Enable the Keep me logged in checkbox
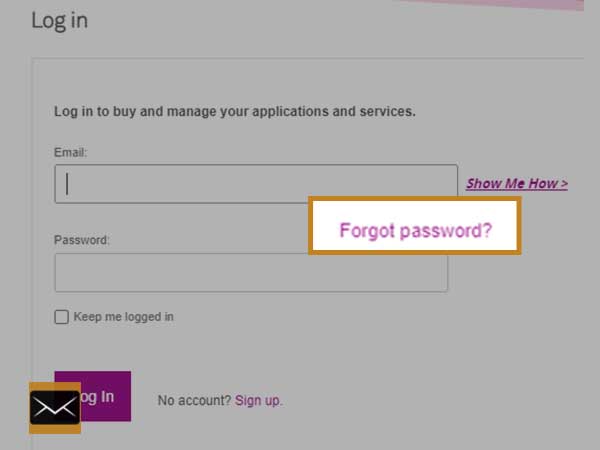This screenshot has height=450, width=600. coord(62,317)
